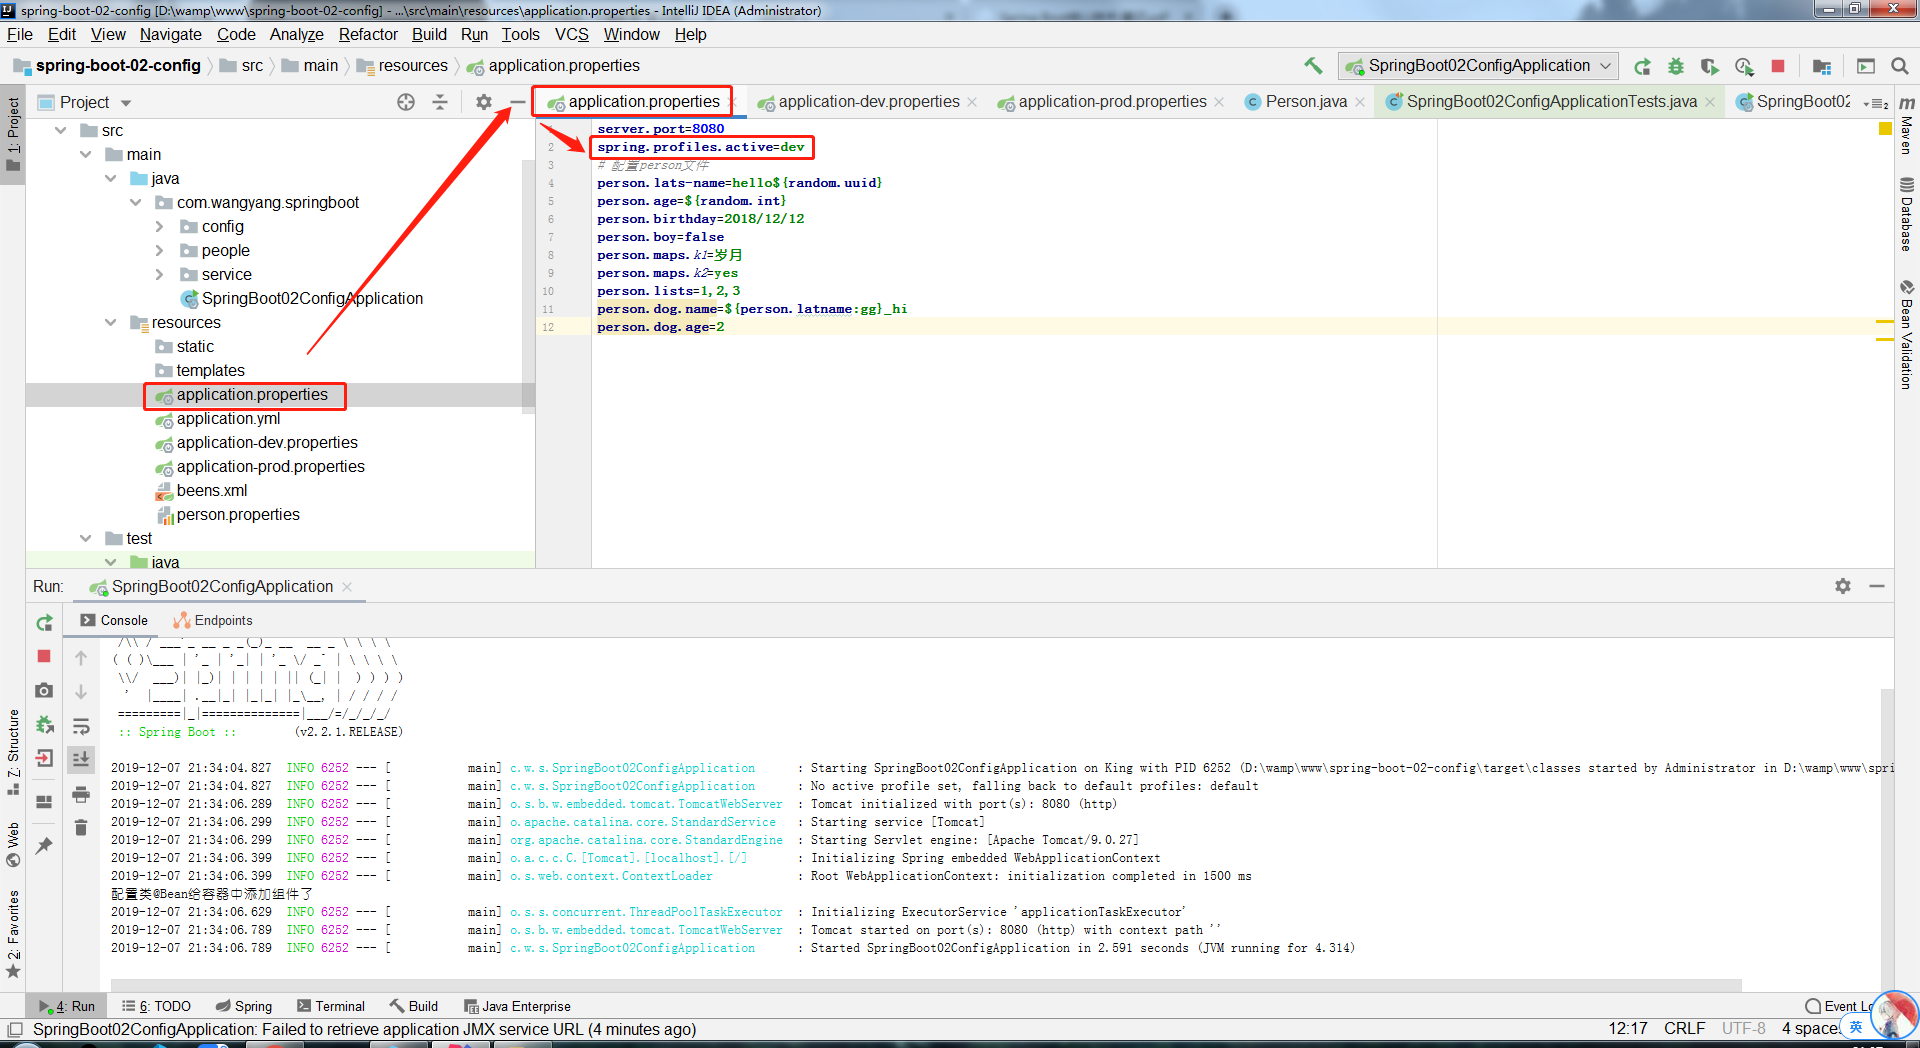
Task: Collapse the resources folder
Action: coord(111,322)
